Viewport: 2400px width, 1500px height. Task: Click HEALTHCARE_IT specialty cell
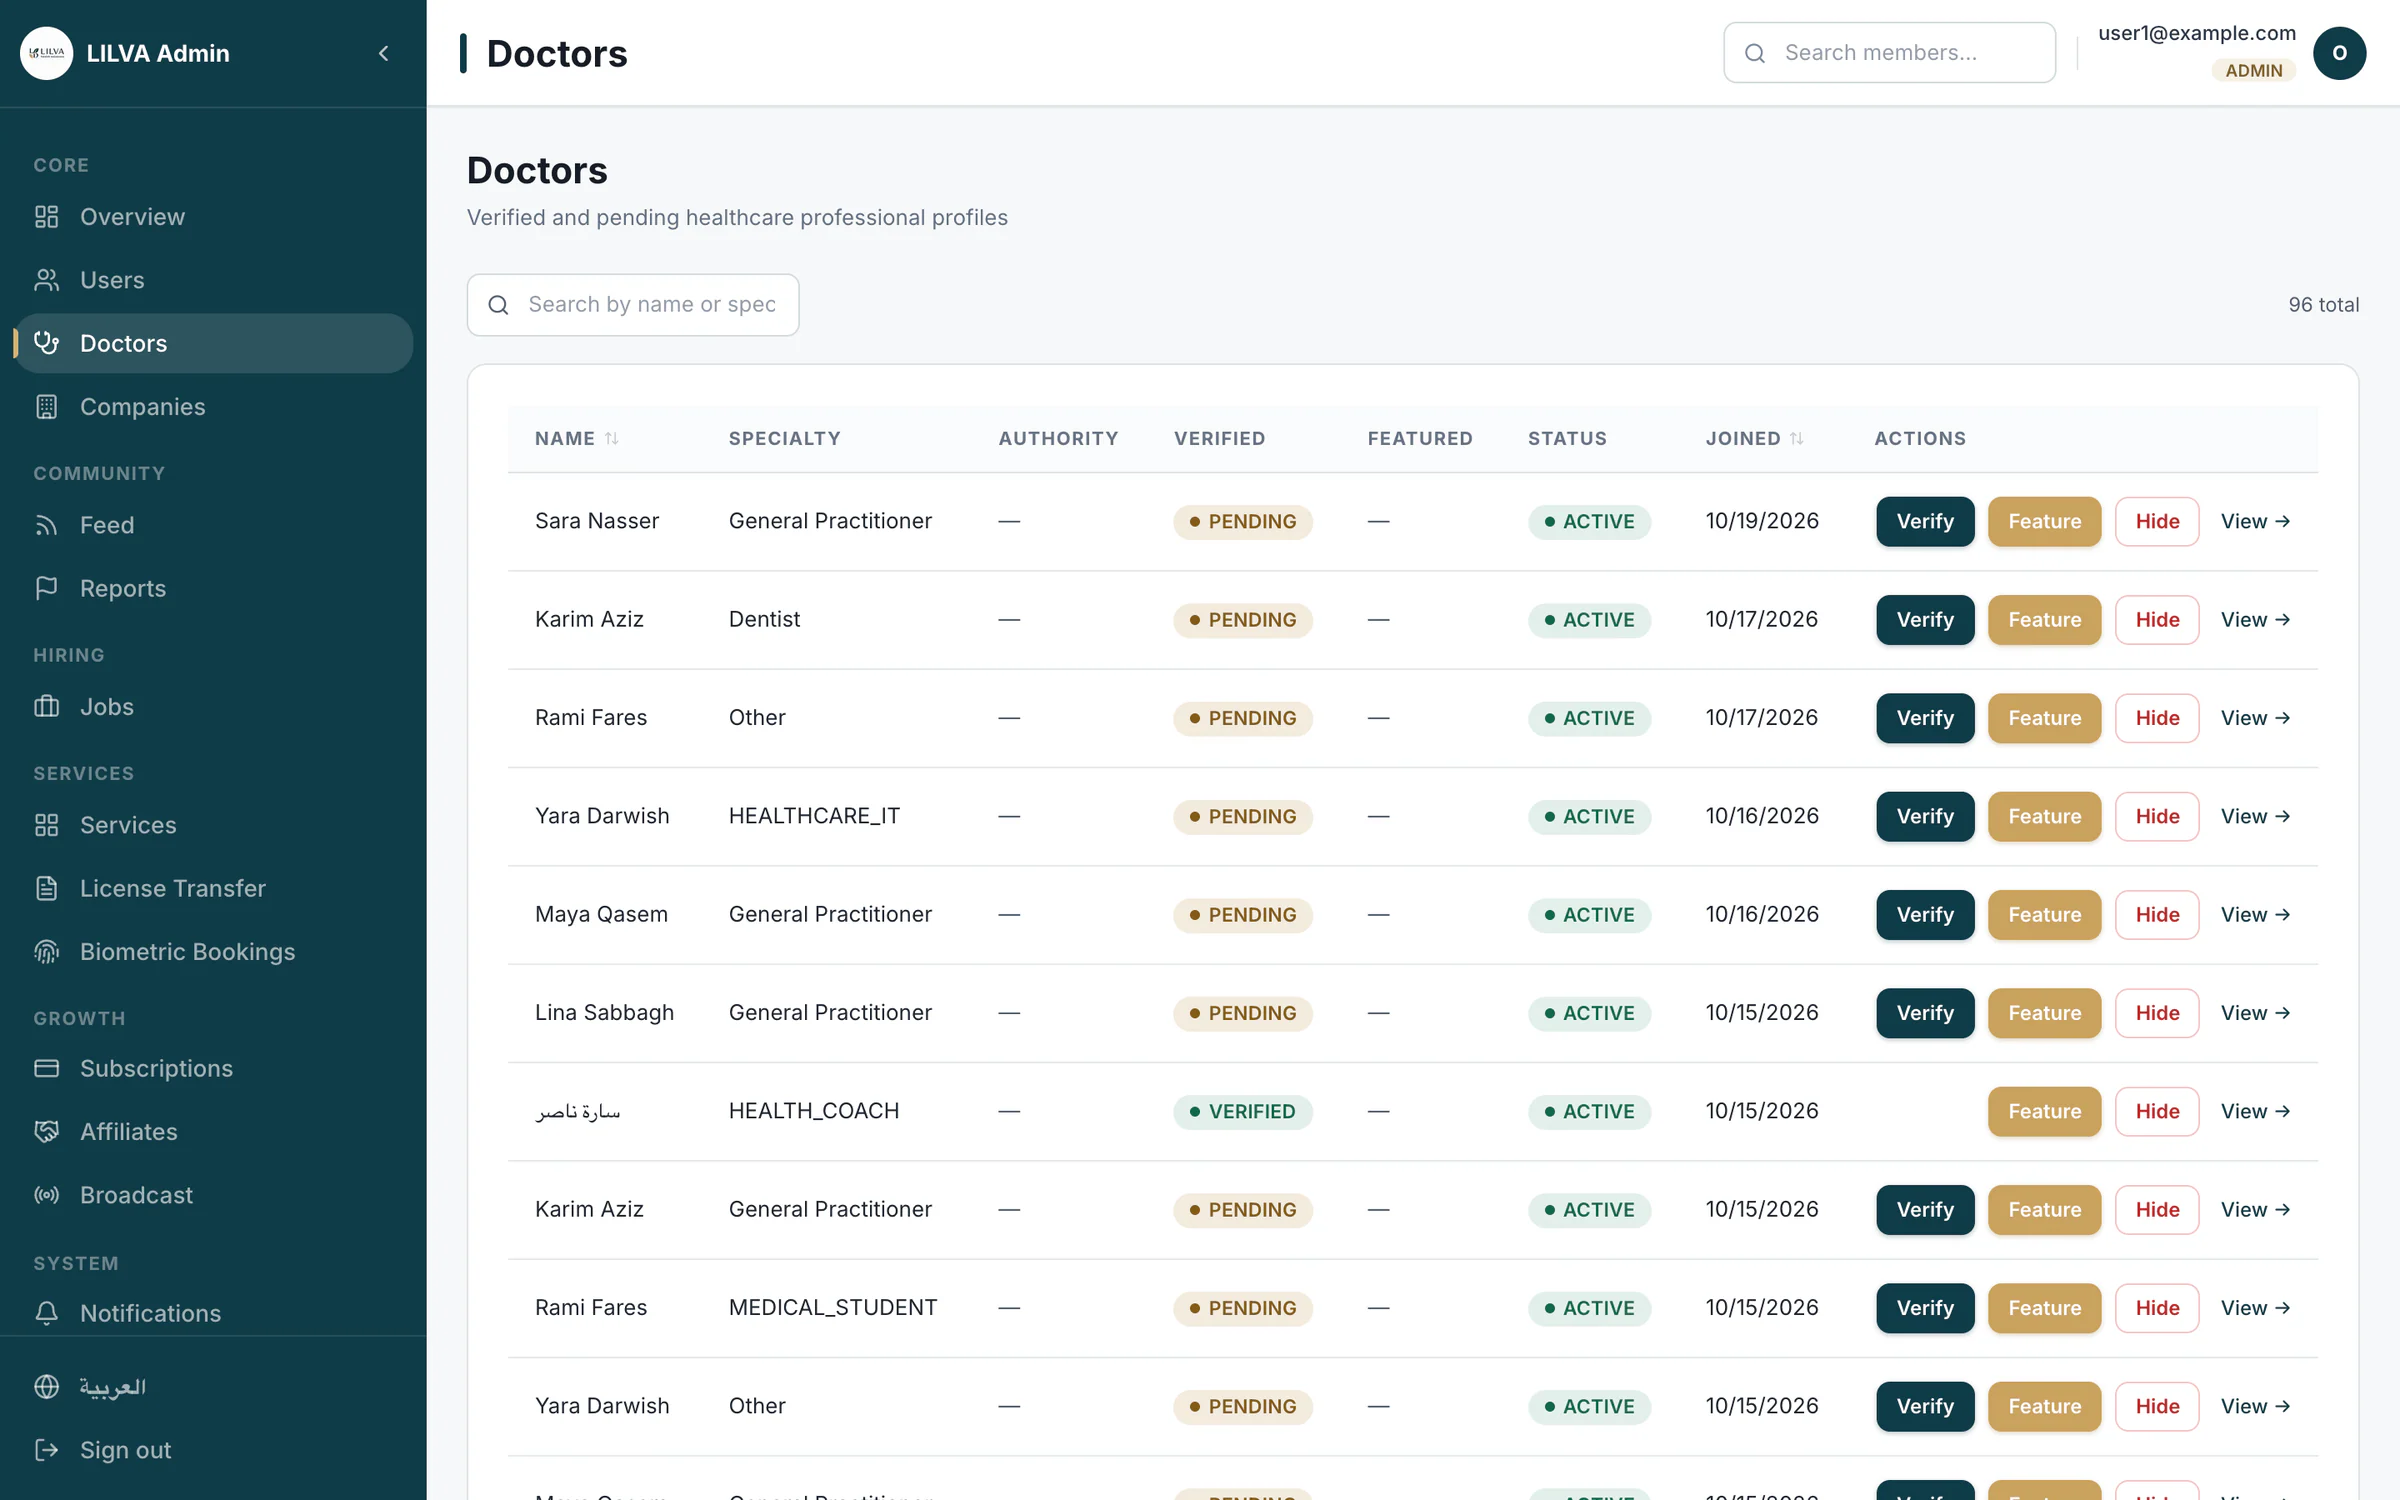pos(814,816)
